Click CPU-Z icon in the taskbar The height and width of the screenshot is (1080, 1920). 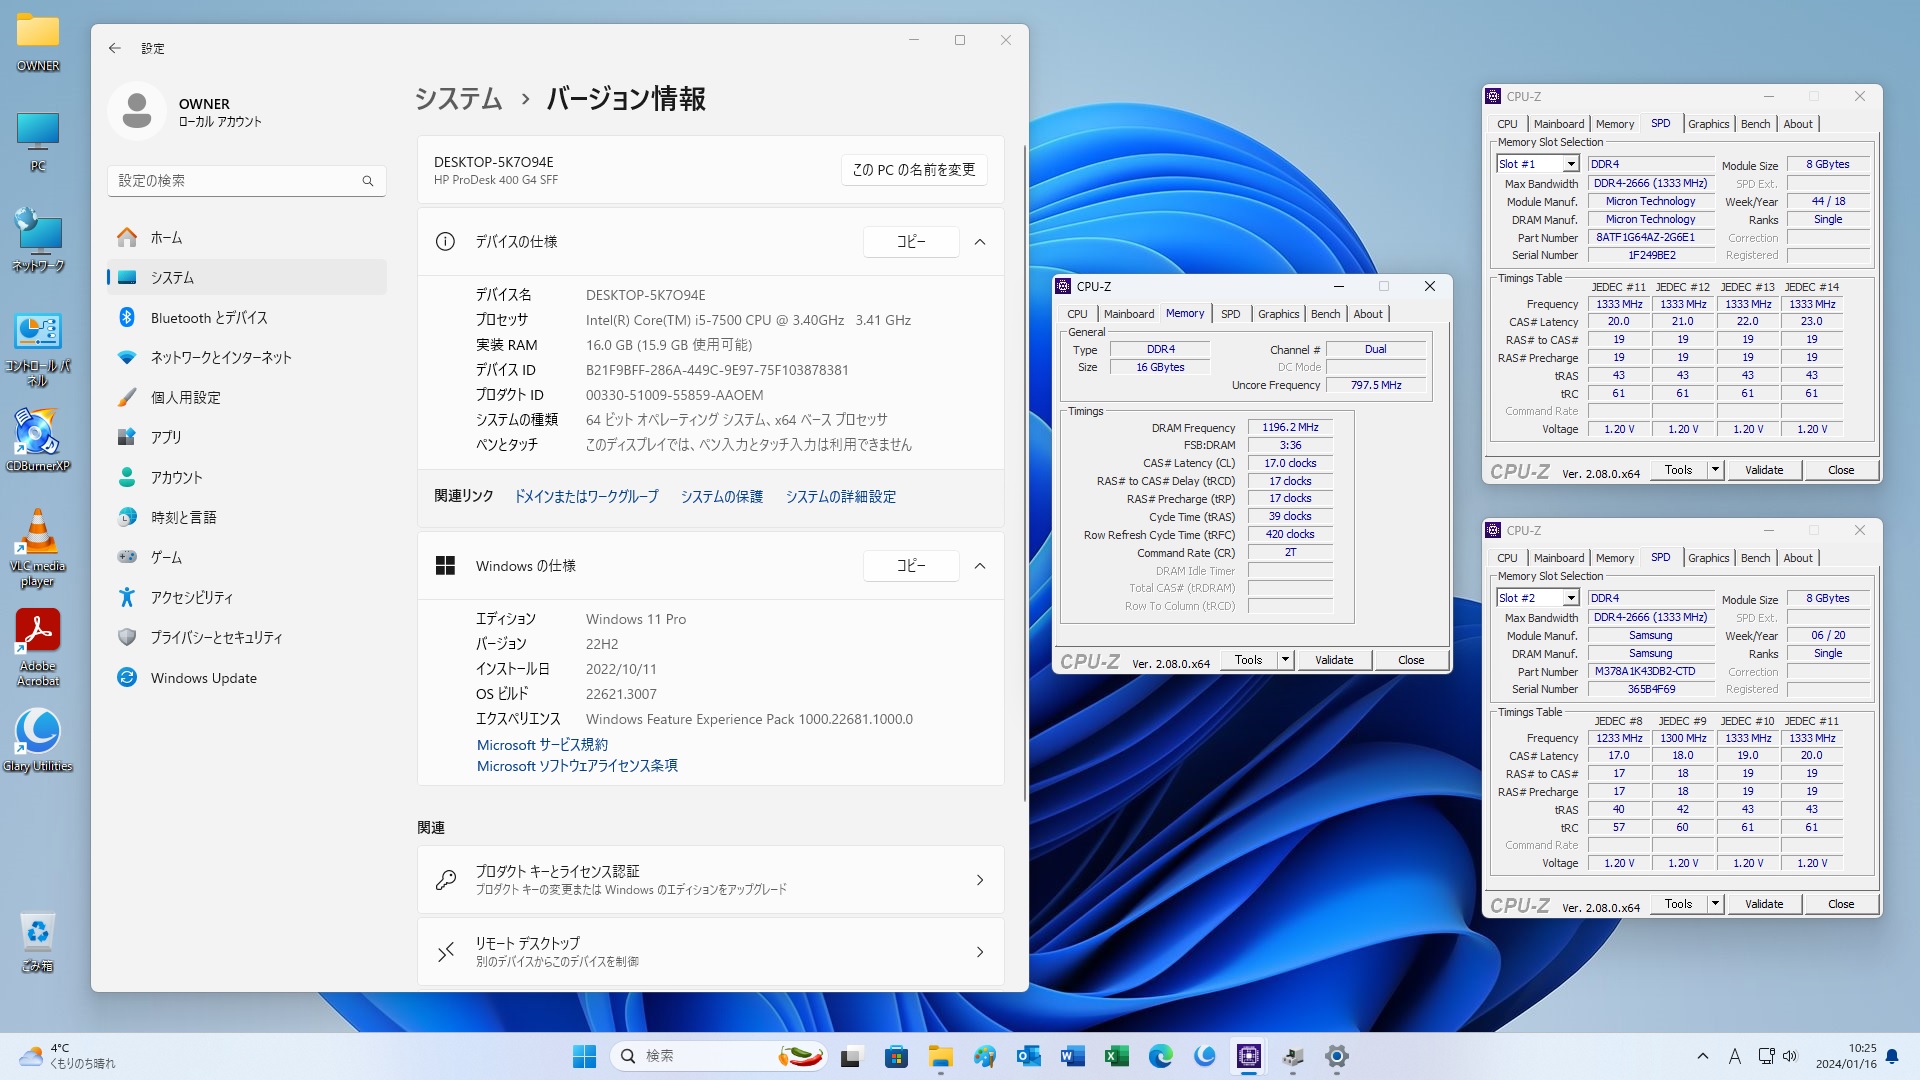tap(1248, 1056)
